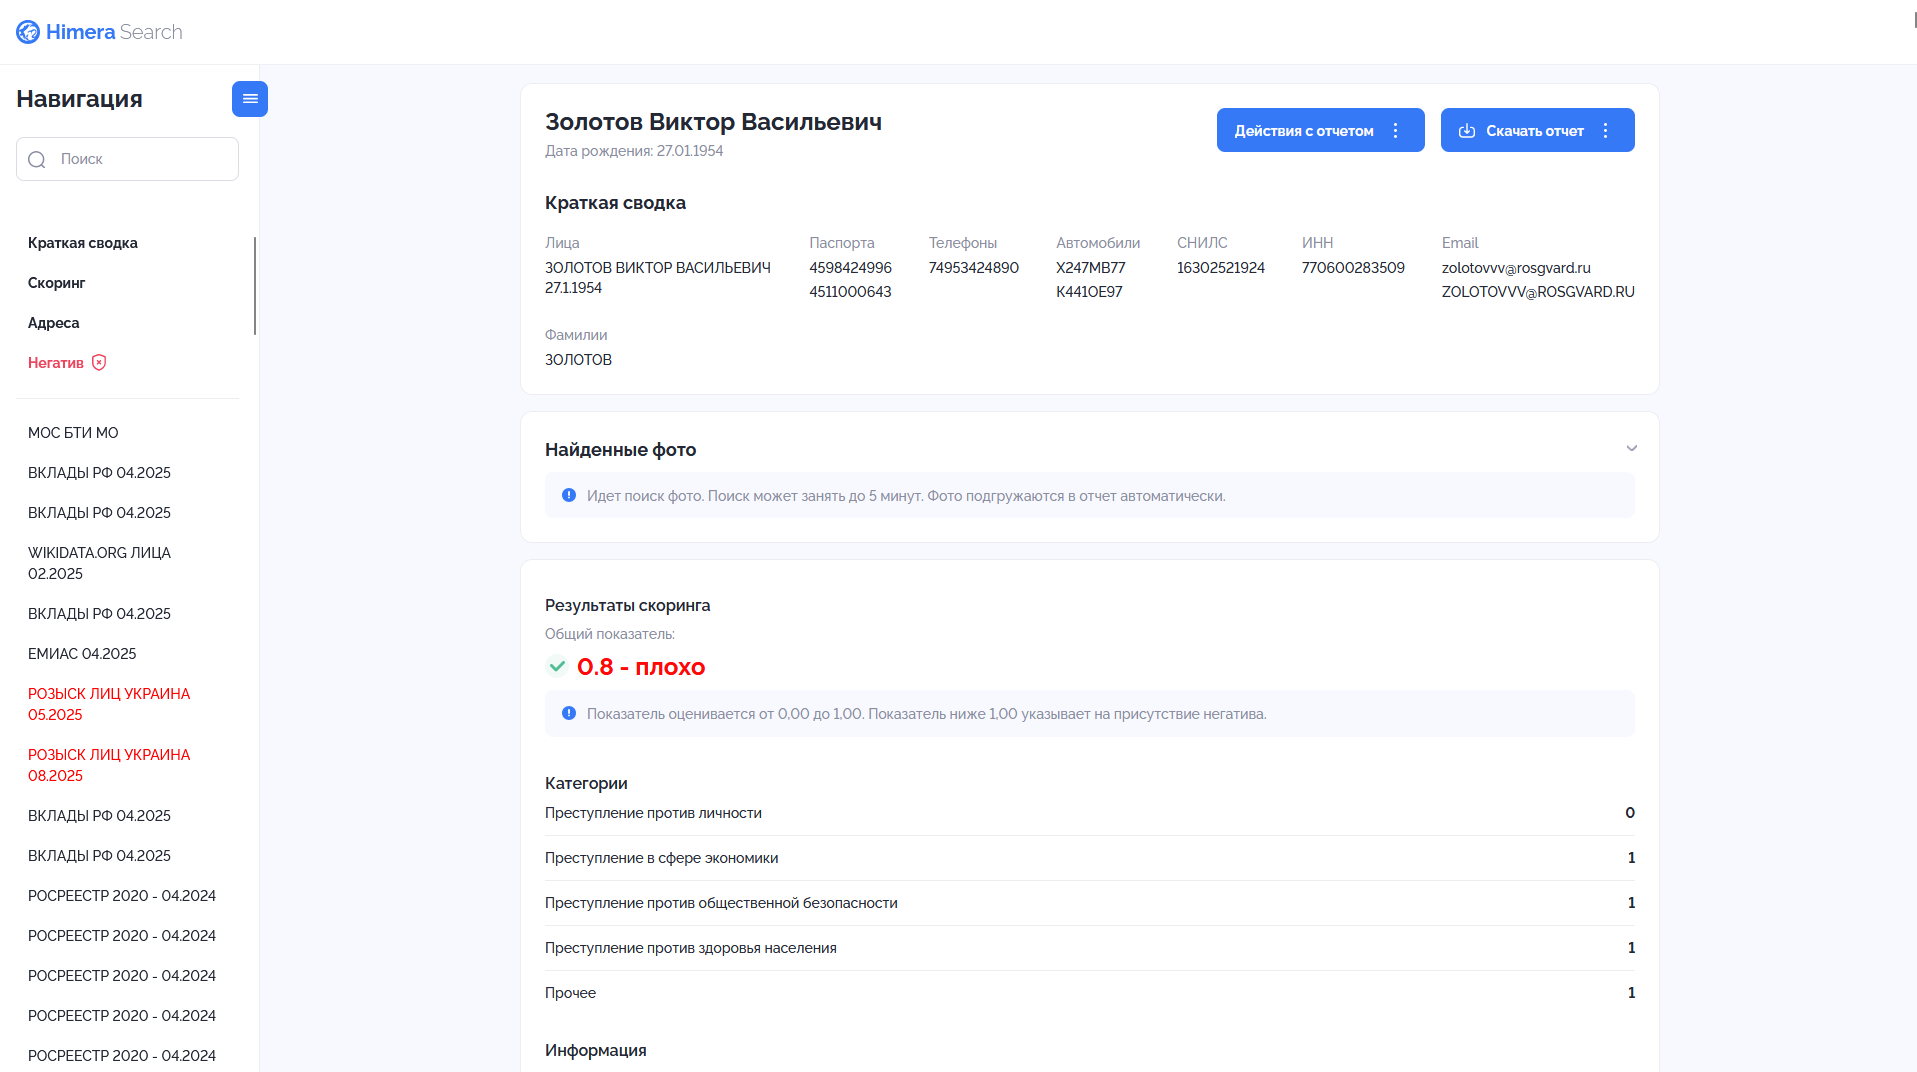1917x1072 pixels.
Task: Go to Скоринг in navigation
Action: click(57, 283)
